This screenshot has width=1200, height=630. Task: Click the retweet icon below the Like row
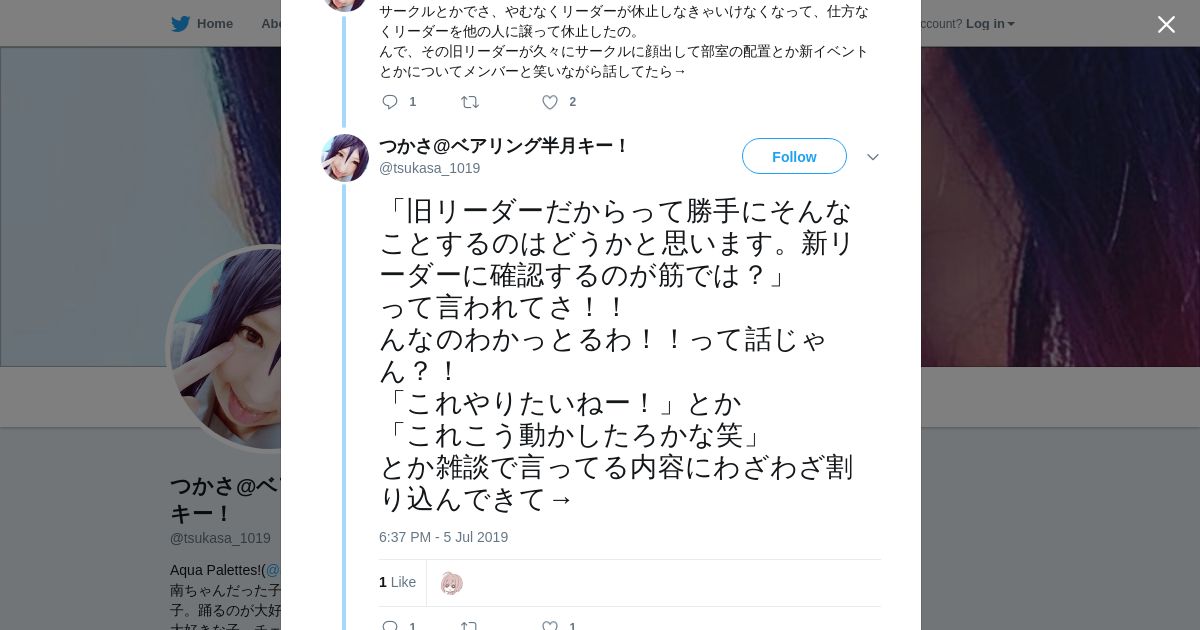click(x=469, y=625)
